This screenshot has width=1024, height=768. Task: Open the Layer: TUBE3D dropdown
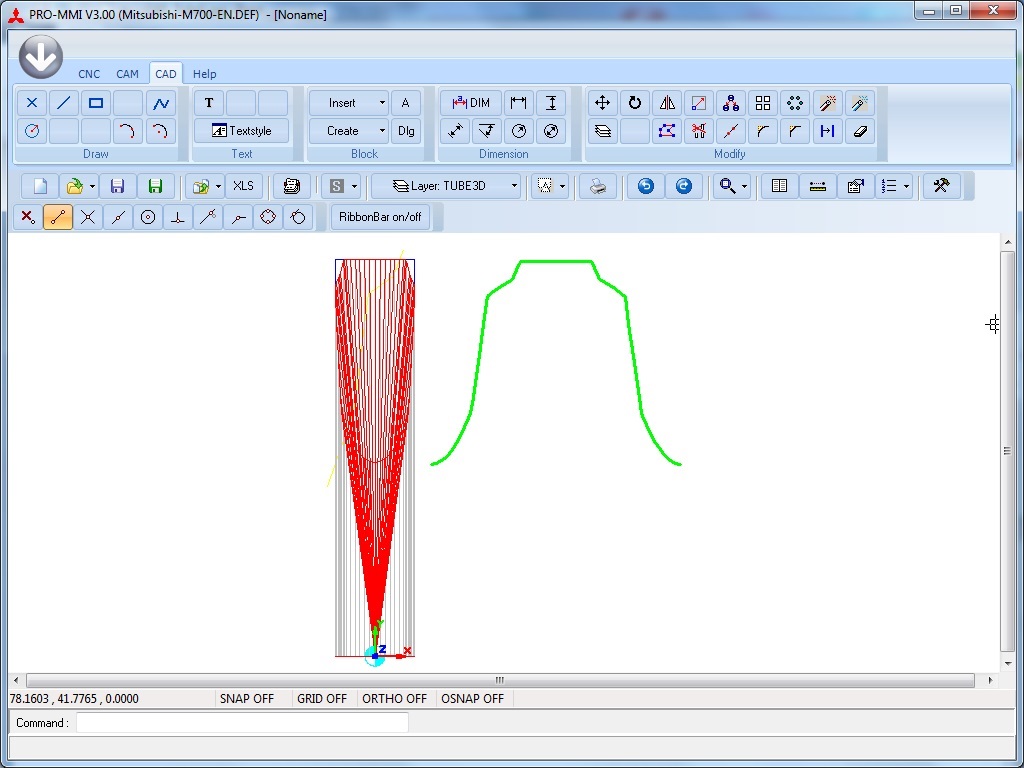click(515, 186)
